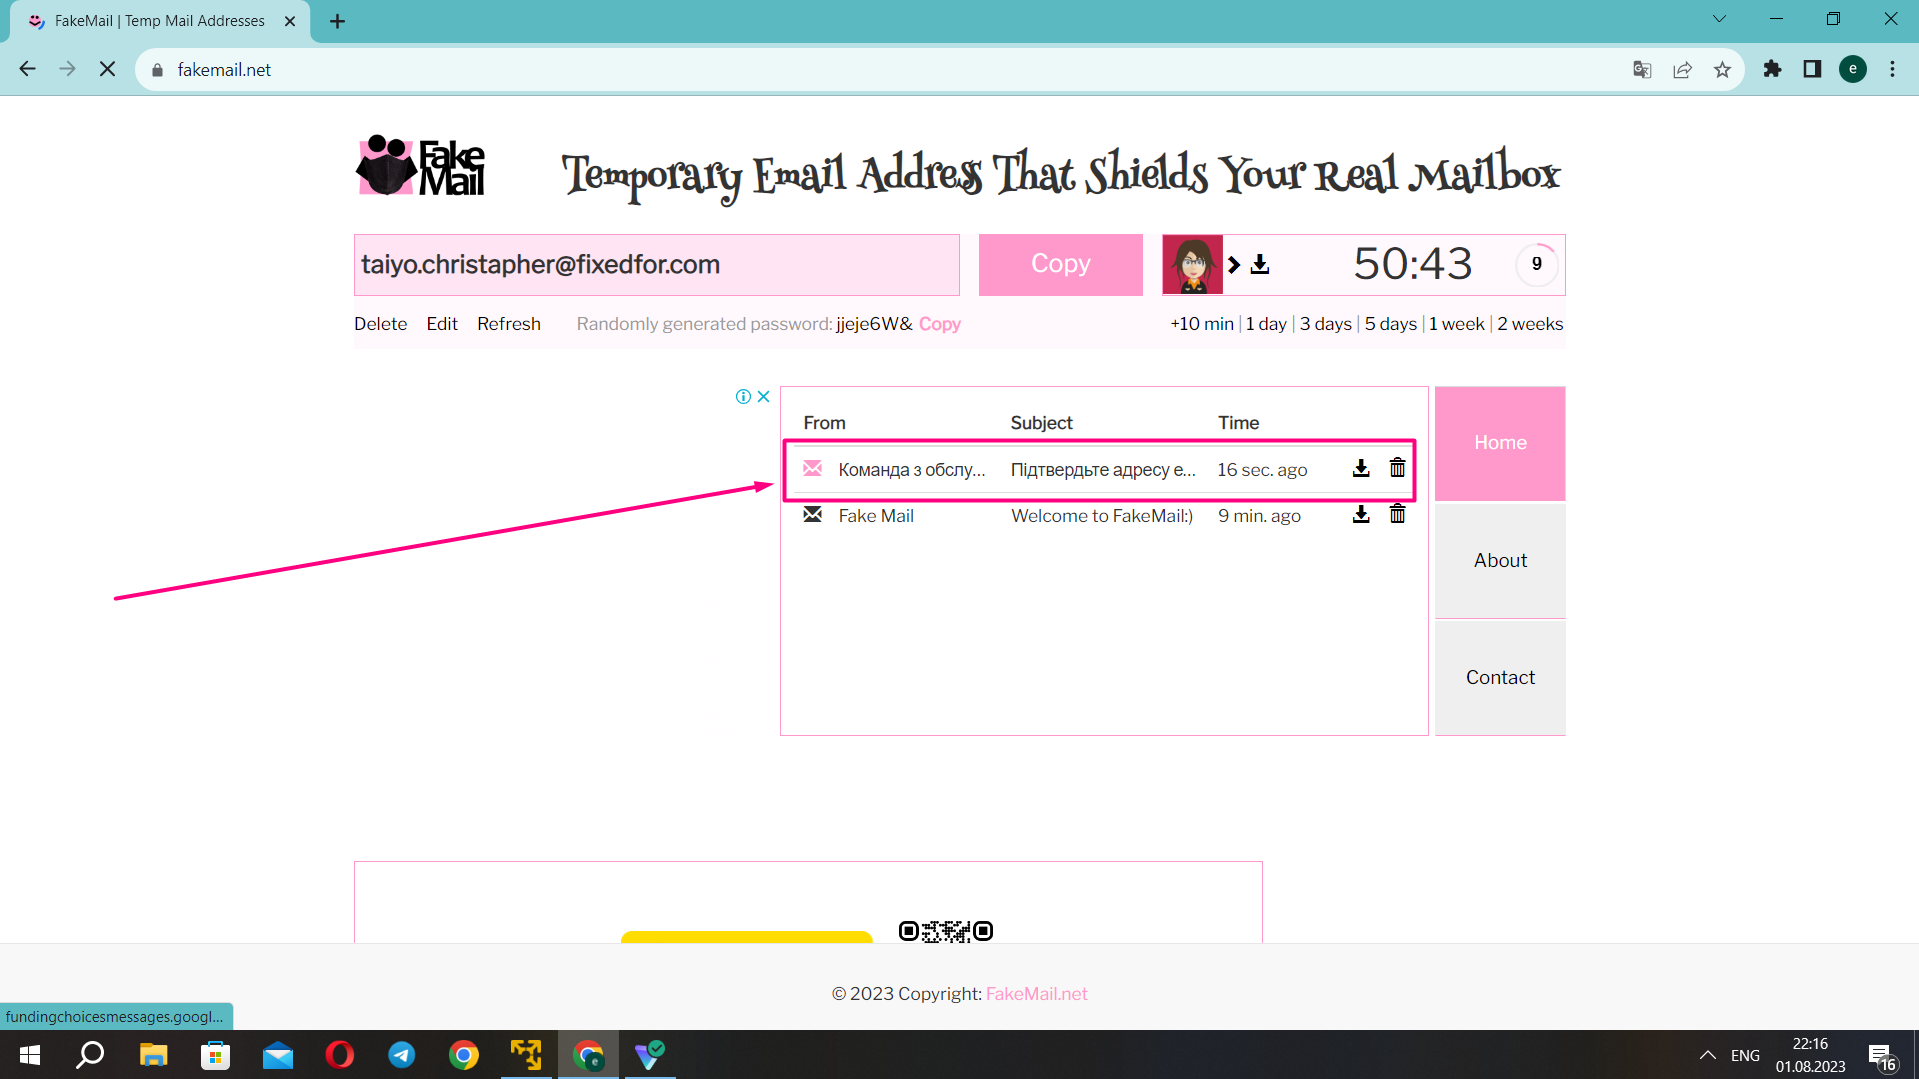Screen dimensions: 1919x1079
Task: Open Telegram from the taskbar
Action: [x=401, y=1055]
